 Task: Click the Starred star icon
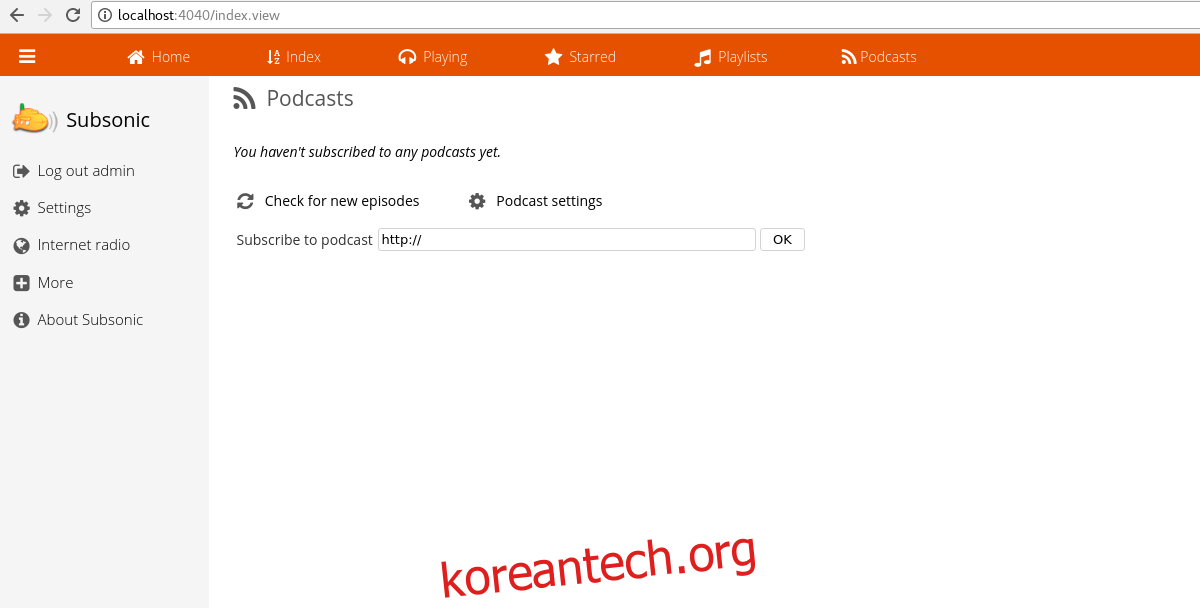pyautogui.click(x=553, y=57)
